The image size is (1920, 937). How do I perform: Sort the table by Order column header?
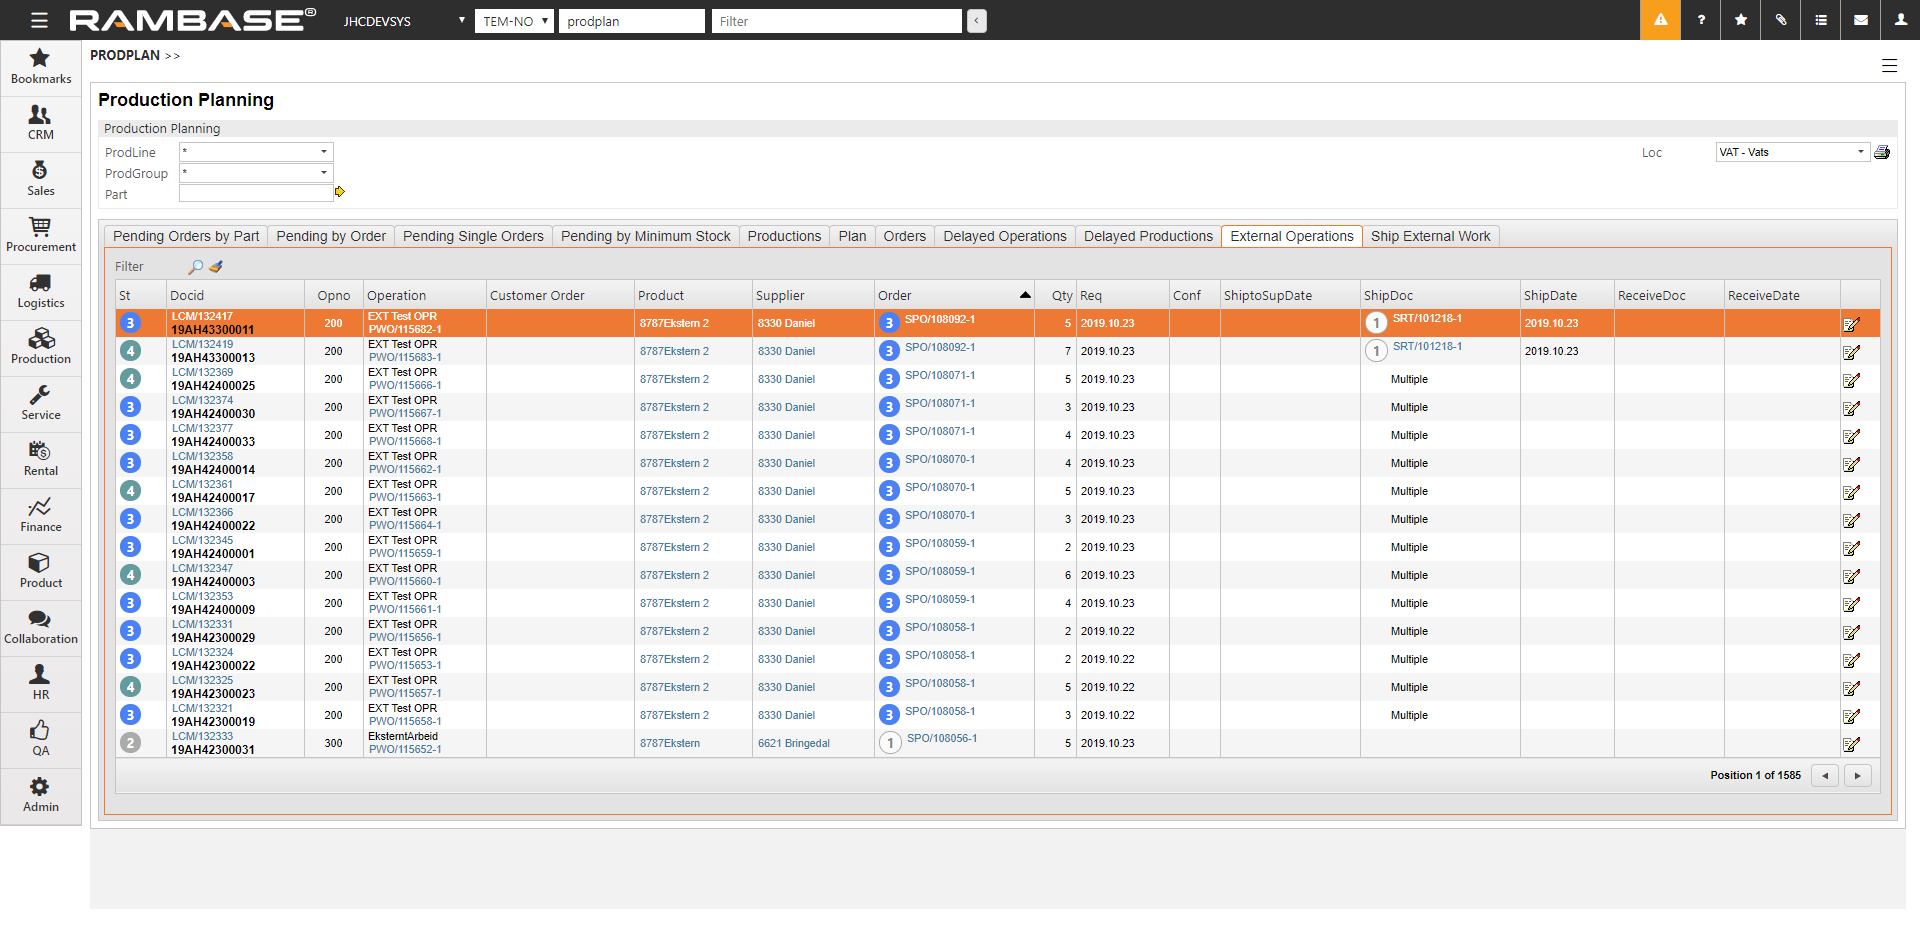point(895,295)
